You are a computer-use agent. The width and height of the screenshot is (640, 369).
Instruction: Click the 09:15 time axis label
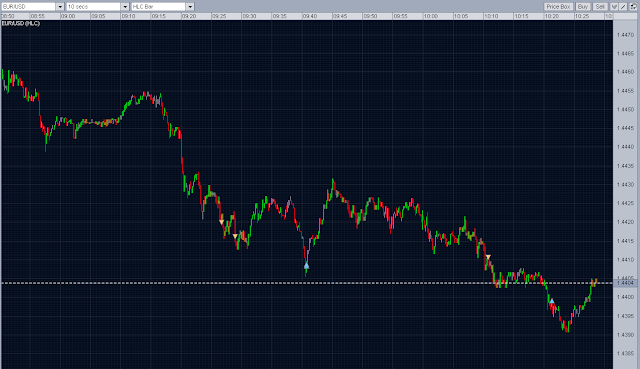click(x=159, y=16)
